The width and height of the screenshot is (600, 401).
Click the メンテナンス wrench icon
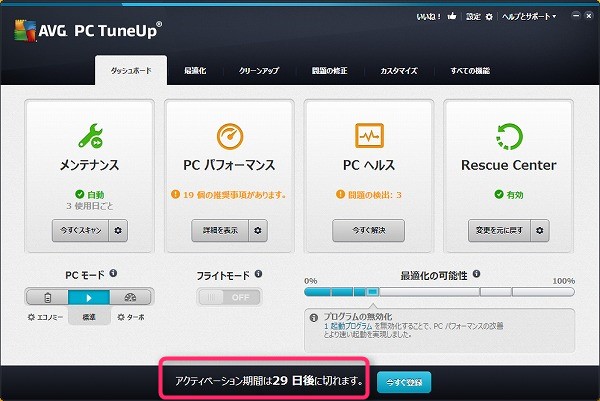point(90,136)
